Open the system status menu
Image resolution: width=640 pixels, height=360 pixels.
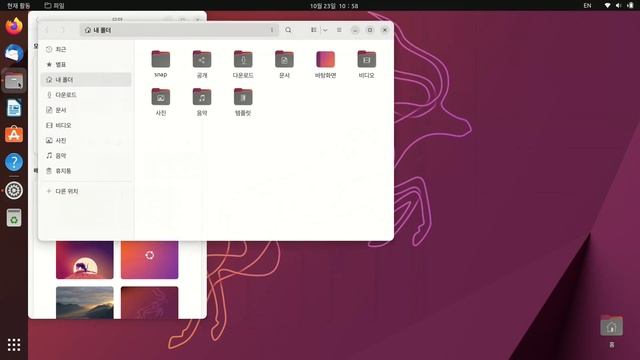[619, 5]
